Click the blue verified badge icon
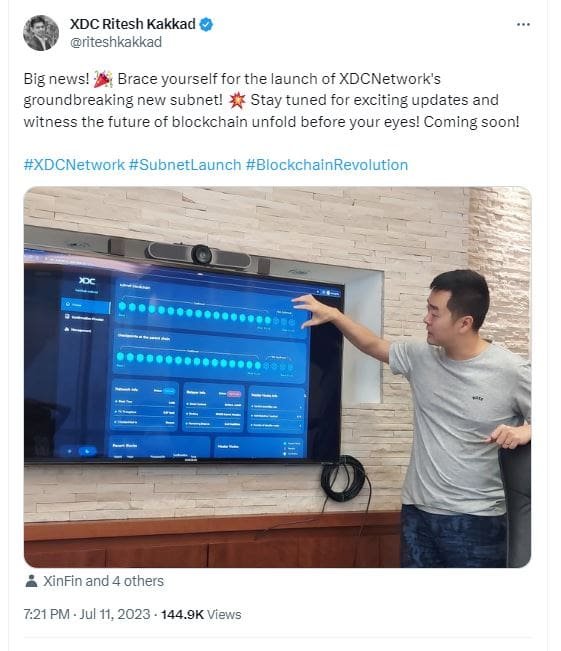This screenshot has height=651, width=561. point(206,24)
